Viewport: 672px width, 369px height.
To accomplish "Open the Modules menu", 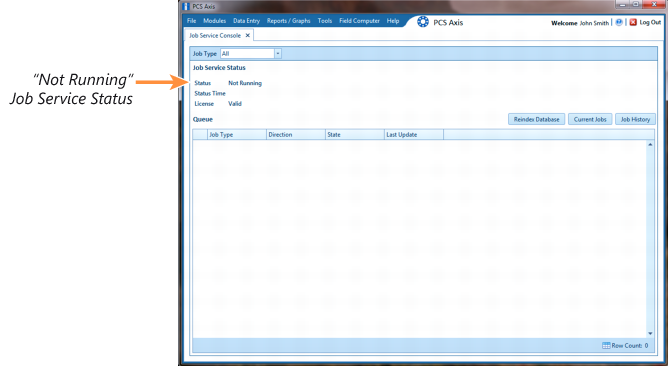I will 214,21.
